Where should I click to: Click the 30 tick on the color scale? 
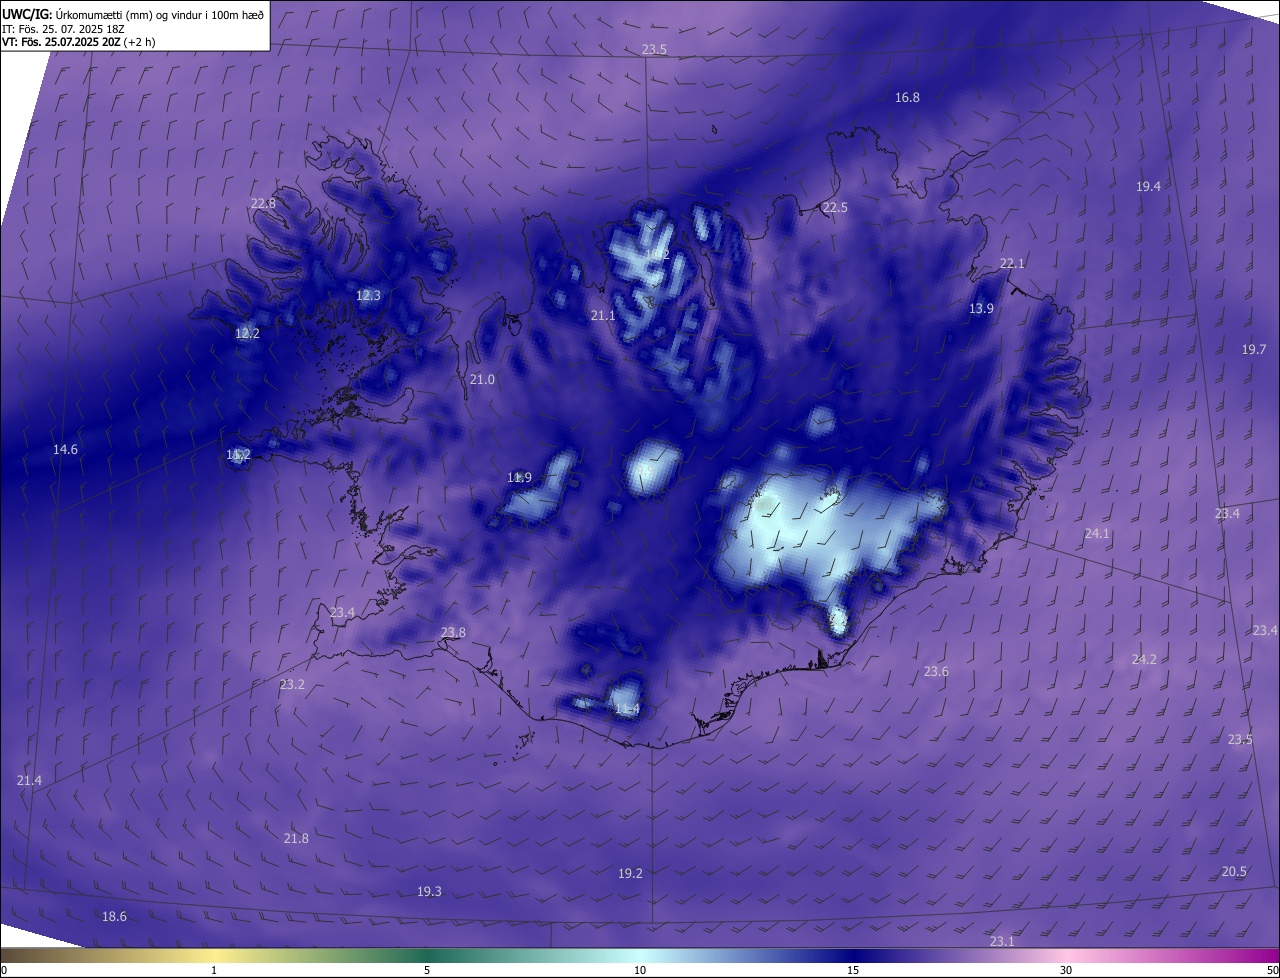coord(1066,970)
